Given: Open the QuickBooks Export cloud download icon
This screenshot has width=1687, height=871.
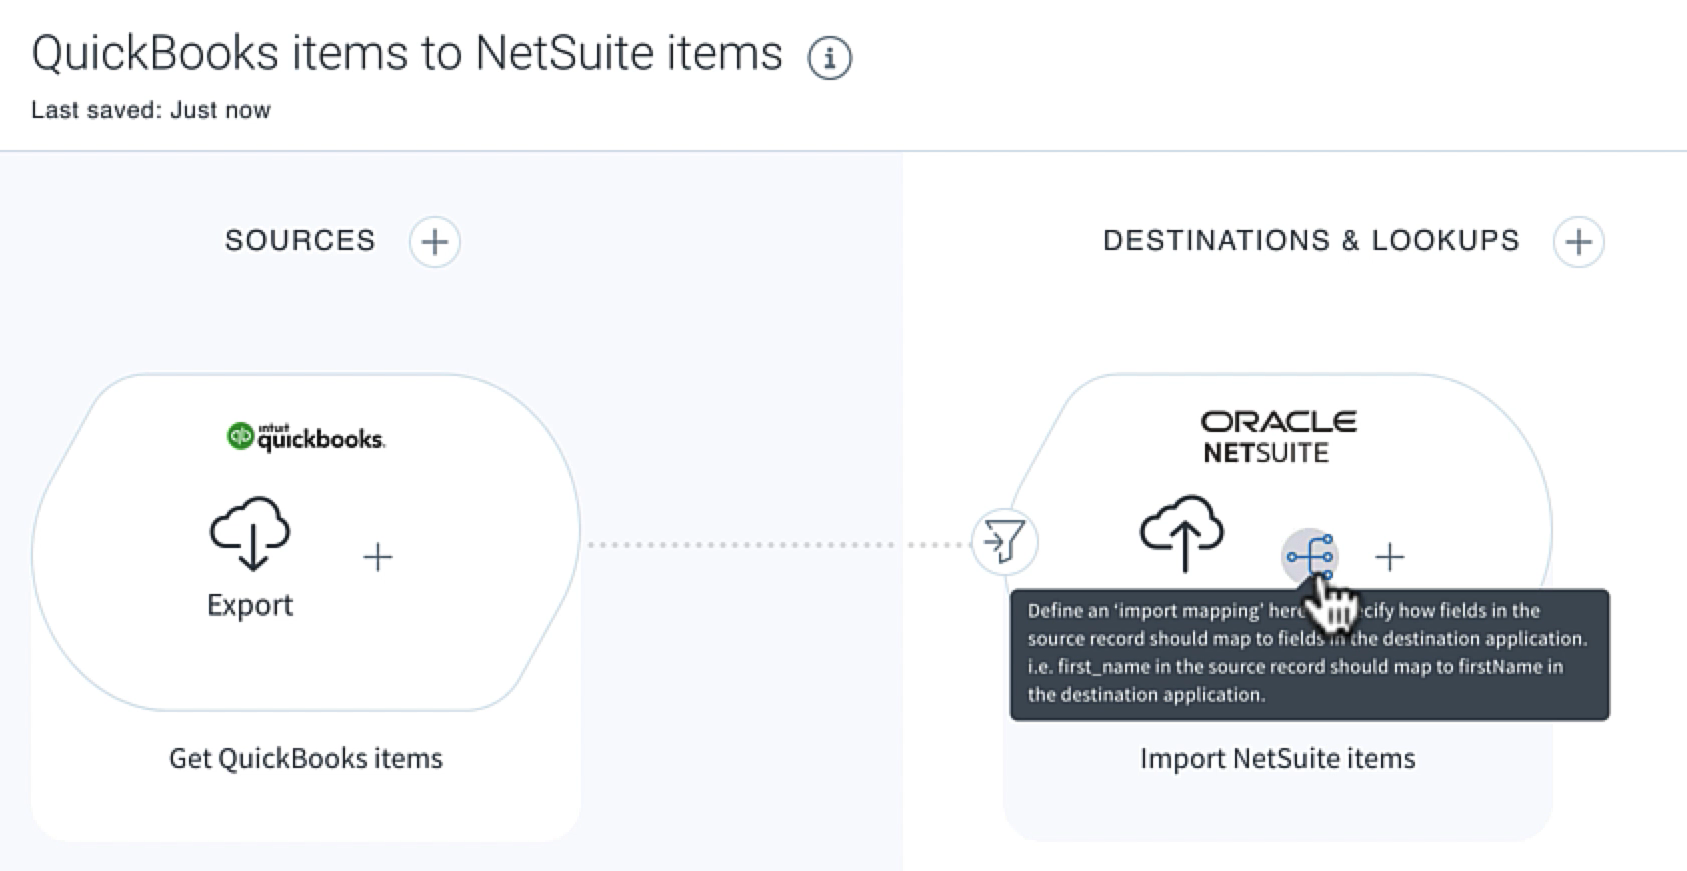Looking at the screenshot, I should point(250,533).
